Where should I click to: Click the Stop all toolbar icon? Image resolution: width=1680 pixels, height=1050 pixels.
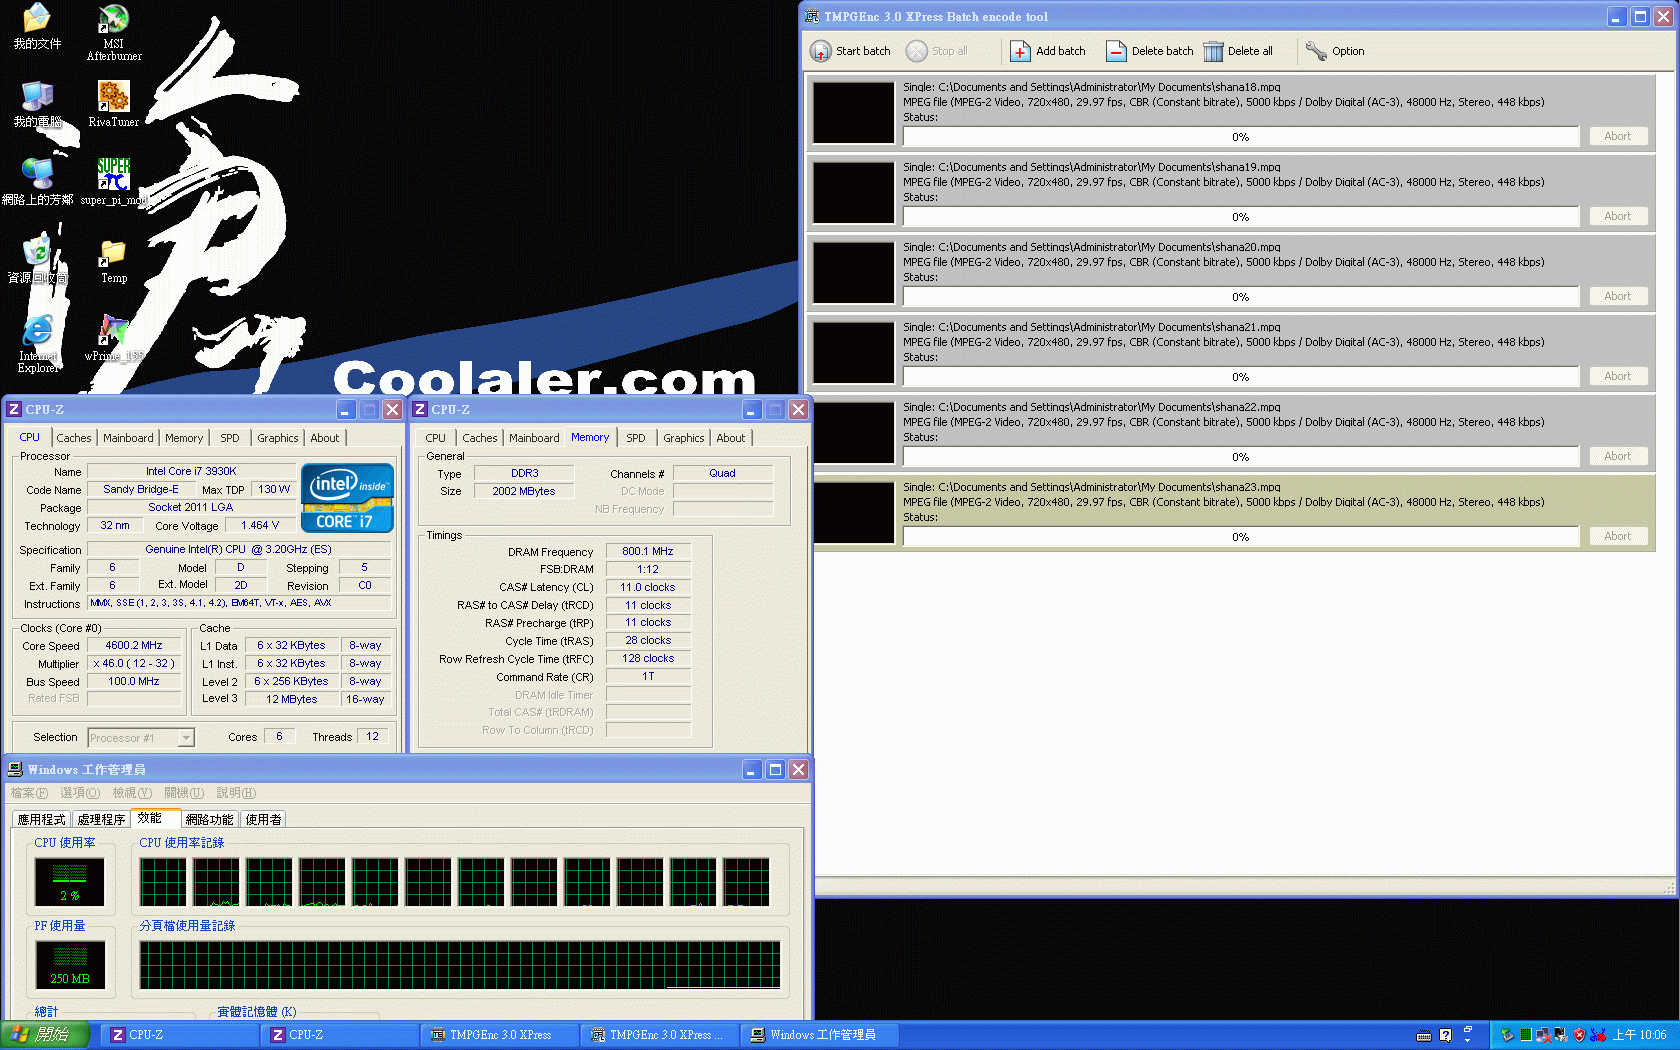[x=916, y=51]
